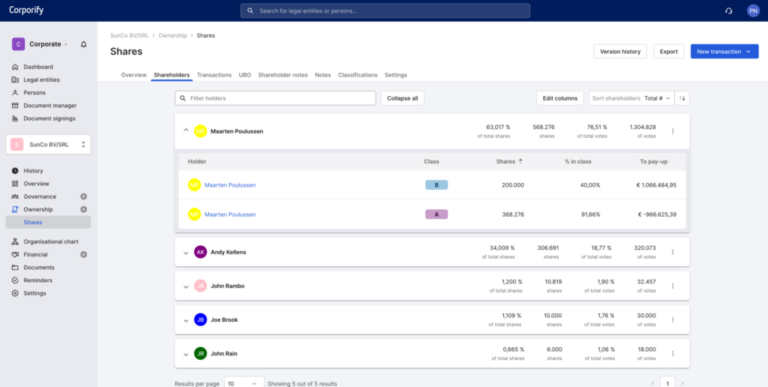Open the New transaction dropdown button
The width and height of the screenshot is (768, 387).
[724, 51]
